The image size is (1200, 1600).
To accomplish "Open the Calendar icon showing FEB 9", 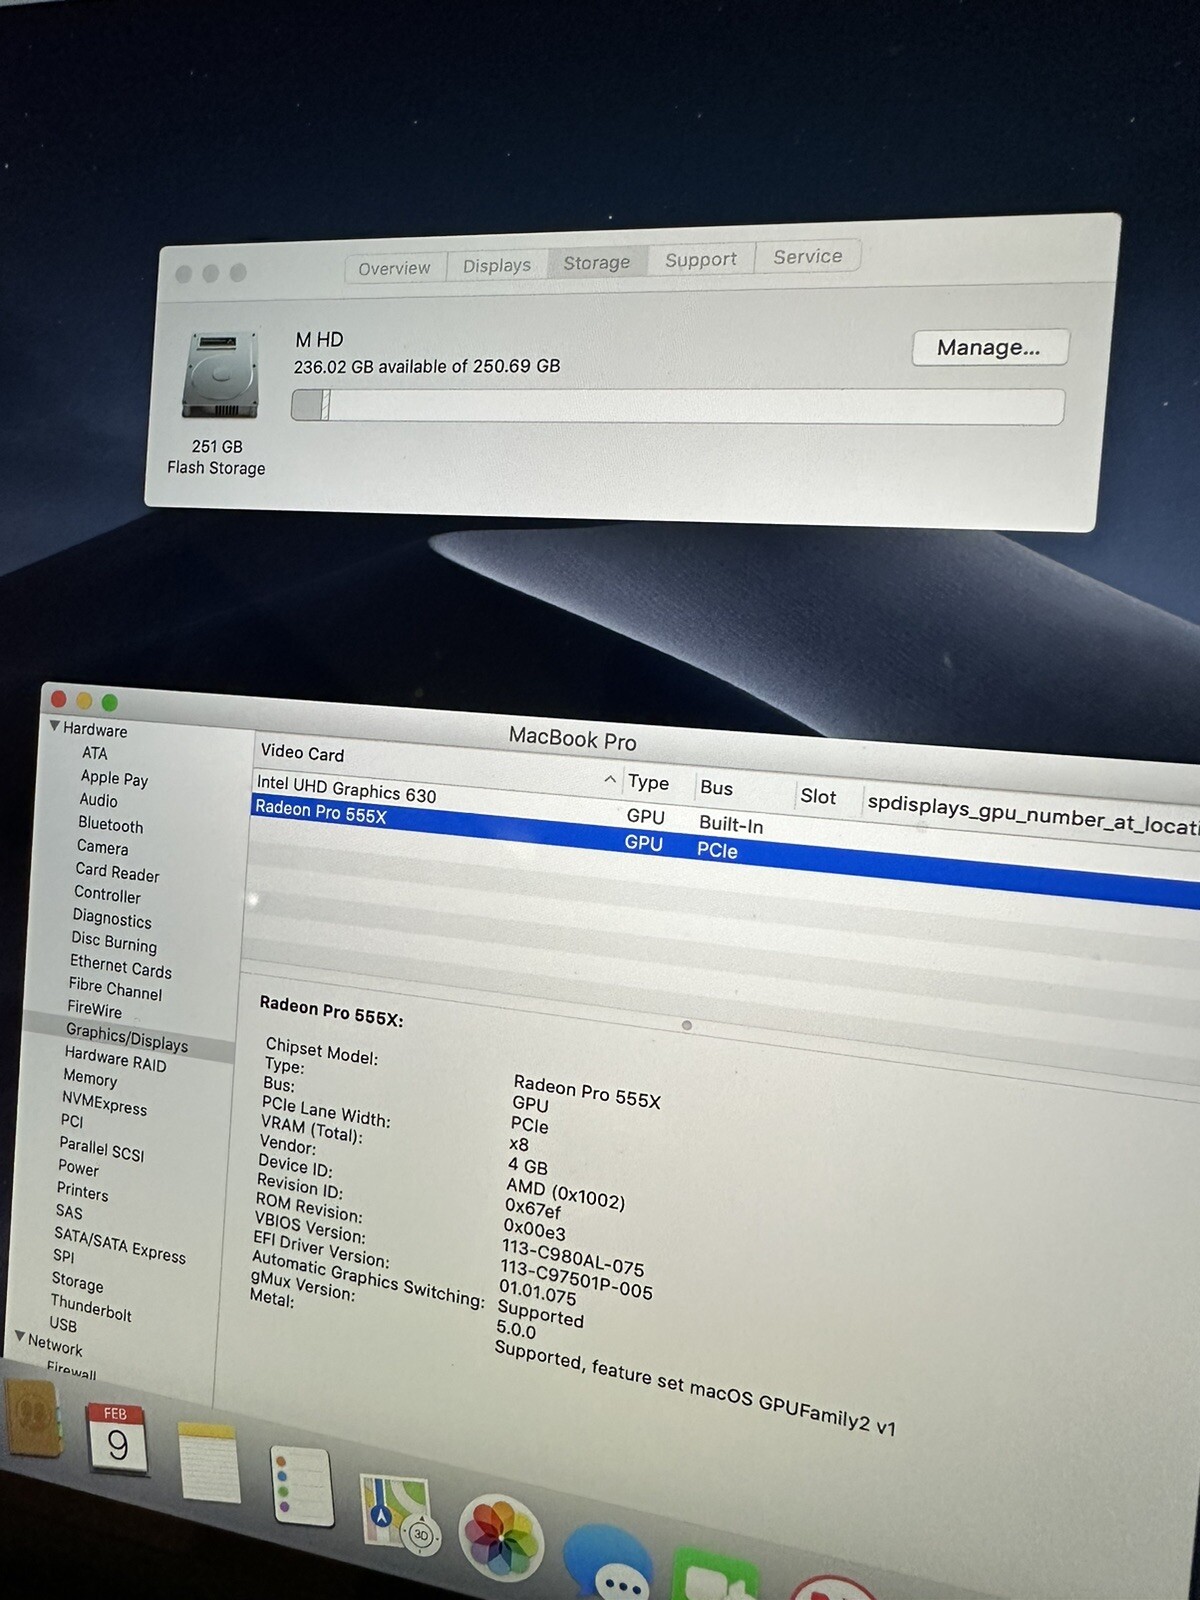I will (x=117, y=1438).
